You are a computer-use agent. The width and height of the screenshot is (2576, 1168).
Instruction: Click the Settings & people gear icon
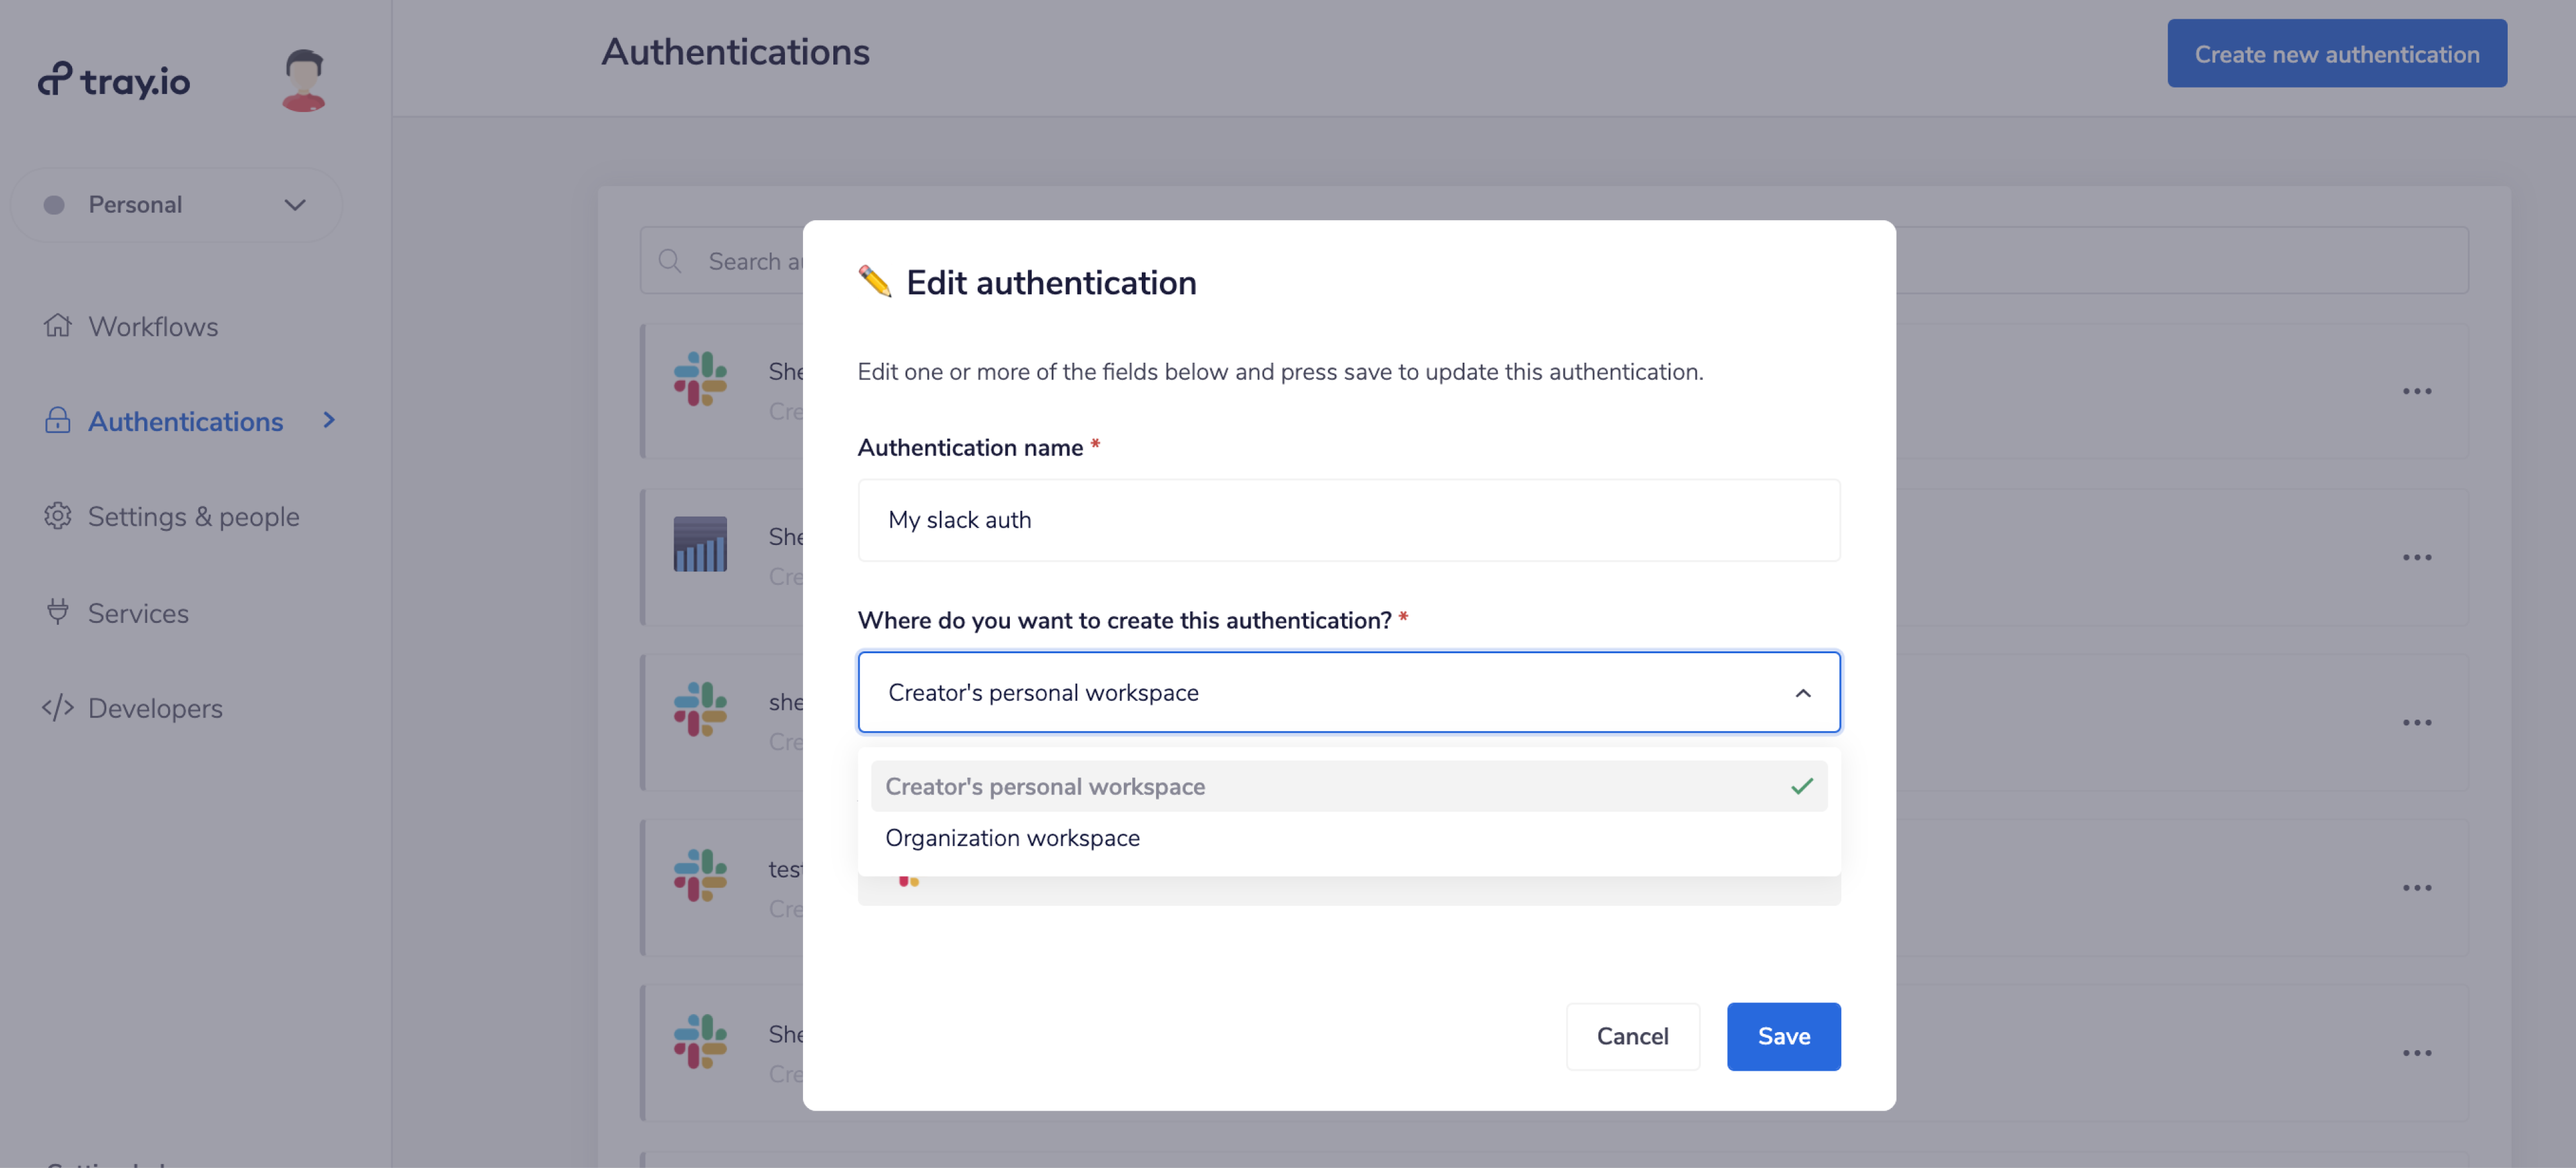(x=58, y=516)
